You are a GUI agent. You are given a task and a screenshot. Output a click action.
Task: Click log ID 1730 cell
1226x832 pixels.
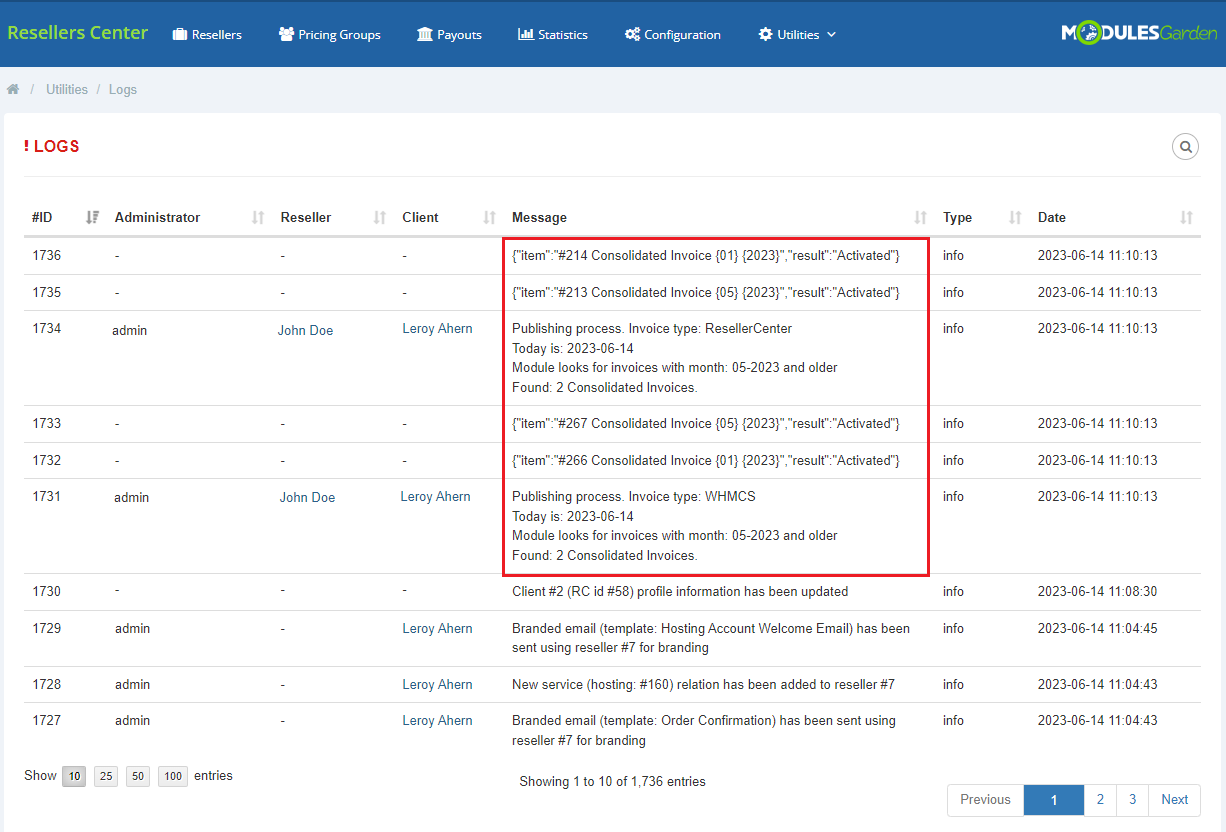(46, 591)
